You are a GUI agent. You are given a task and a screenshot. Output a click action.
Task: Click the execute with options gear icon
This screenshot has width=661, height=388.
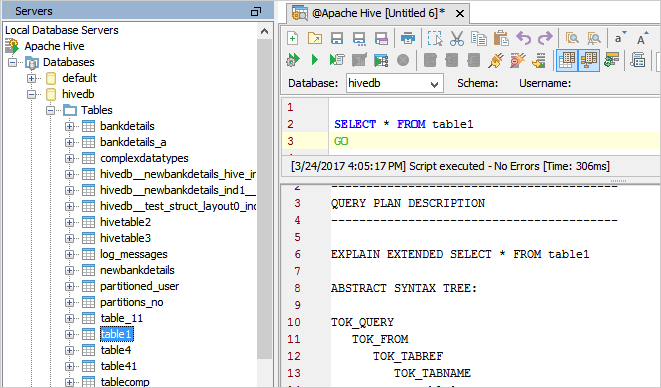[x=293, y=60]
